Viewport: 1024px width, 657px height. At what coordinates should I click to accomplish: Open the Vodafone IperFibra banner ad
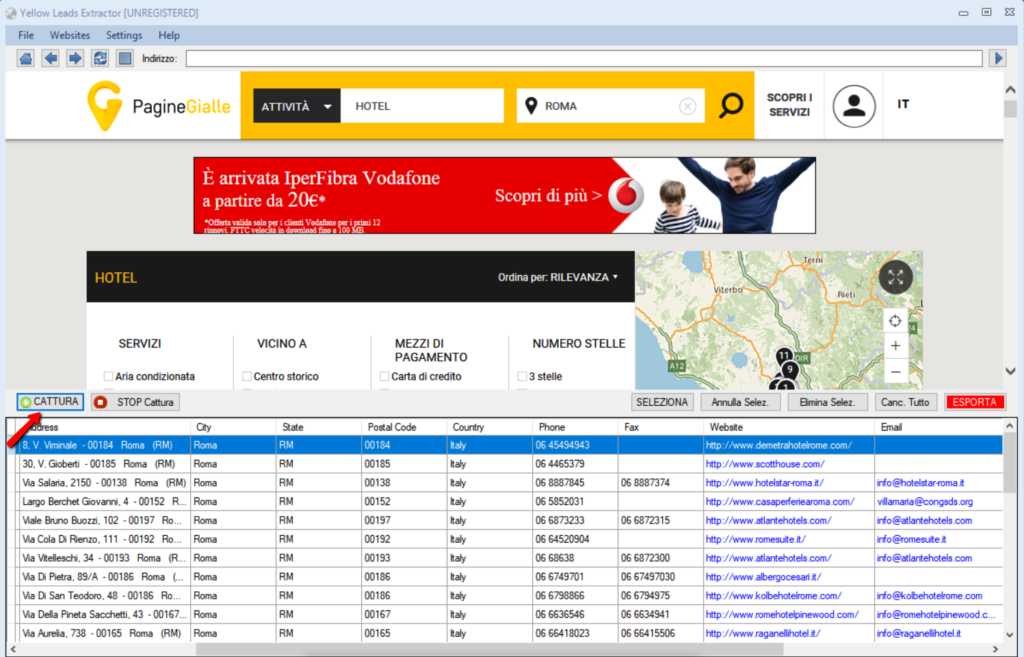point(504,195)
